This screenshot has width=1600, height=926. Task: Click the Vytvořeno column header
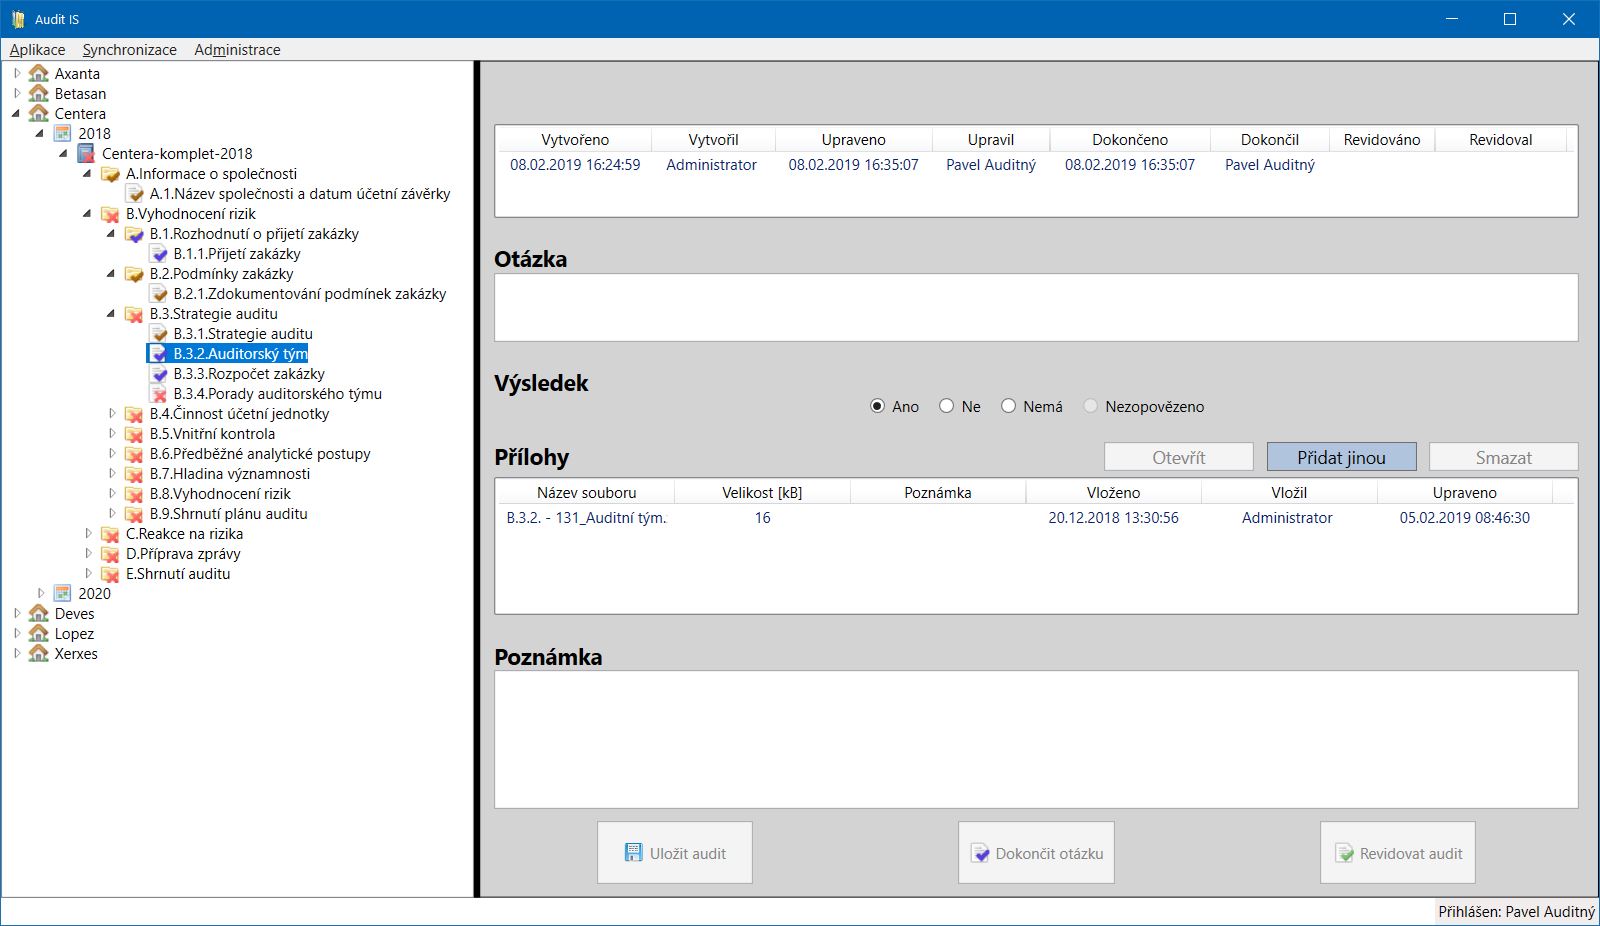(x=575, y=140)
